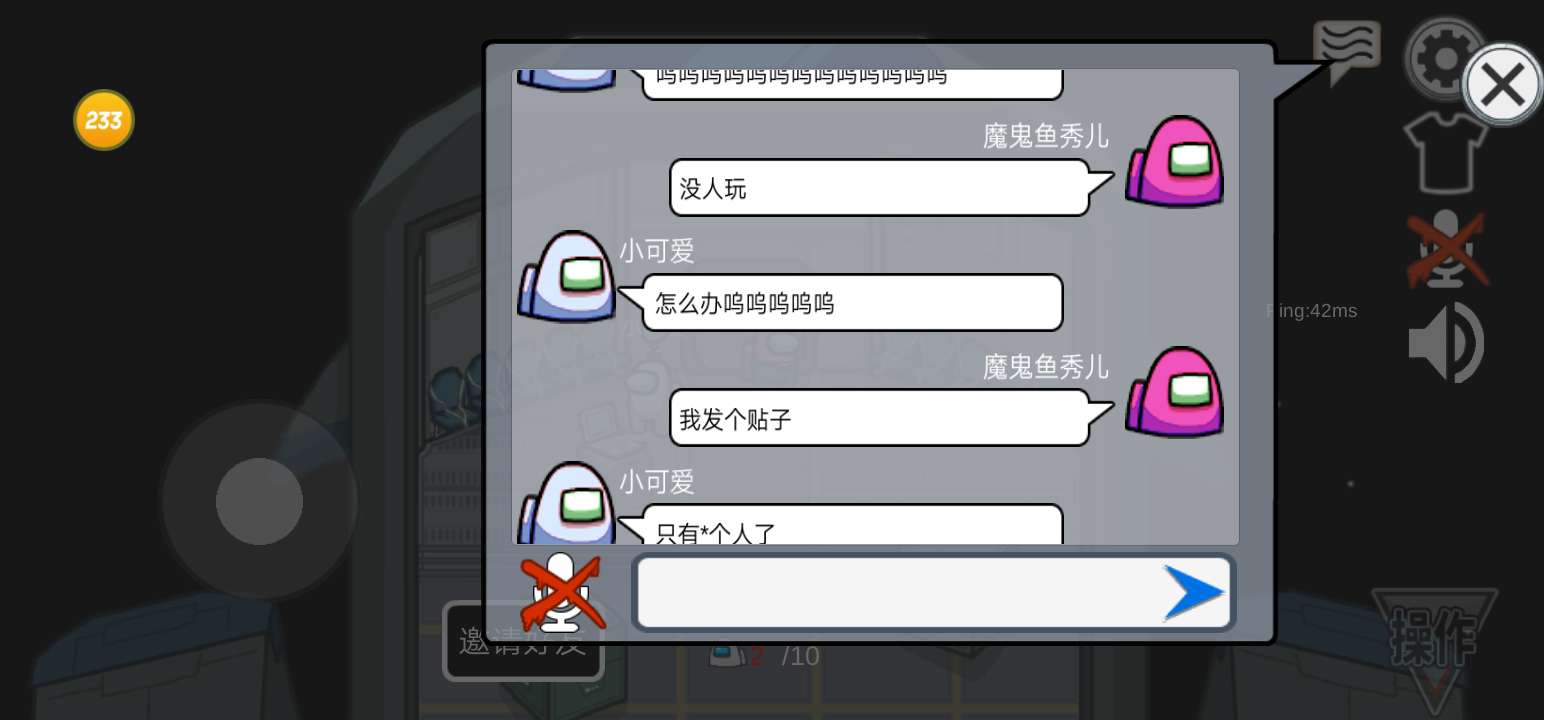This screenshot has width=1544, height=720.
Task: Toggle the speaker volume icon
Action: coord(1447,343)
